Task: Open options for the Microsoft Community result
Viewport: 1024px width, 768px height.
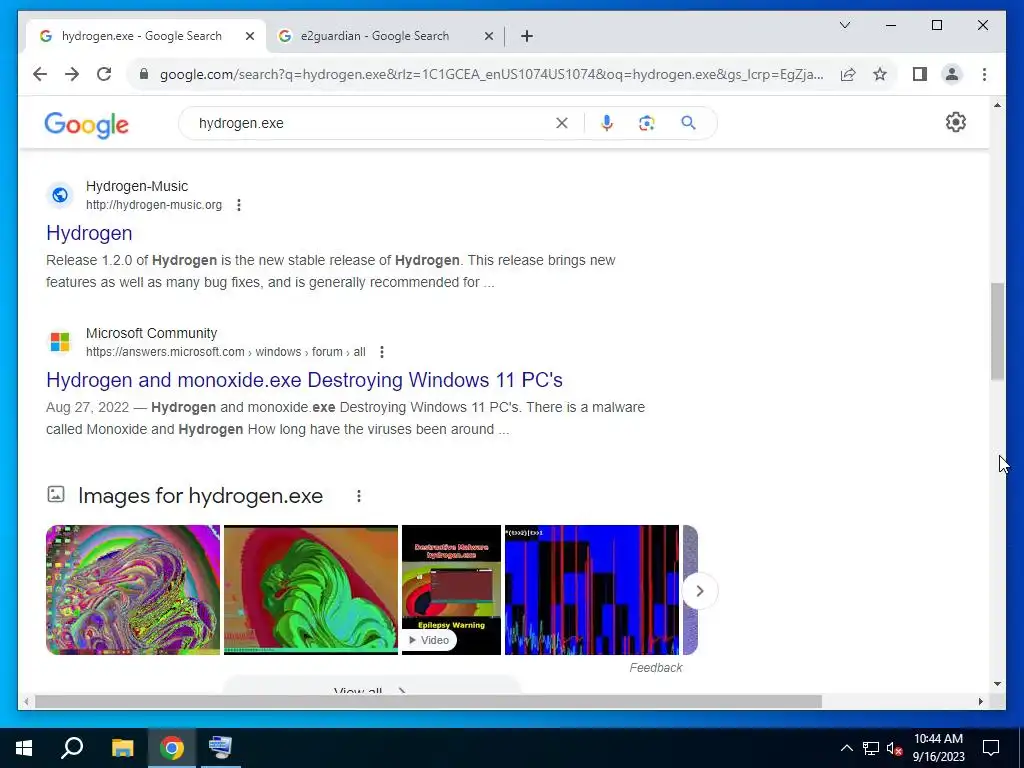Action: tap(382, 352)
